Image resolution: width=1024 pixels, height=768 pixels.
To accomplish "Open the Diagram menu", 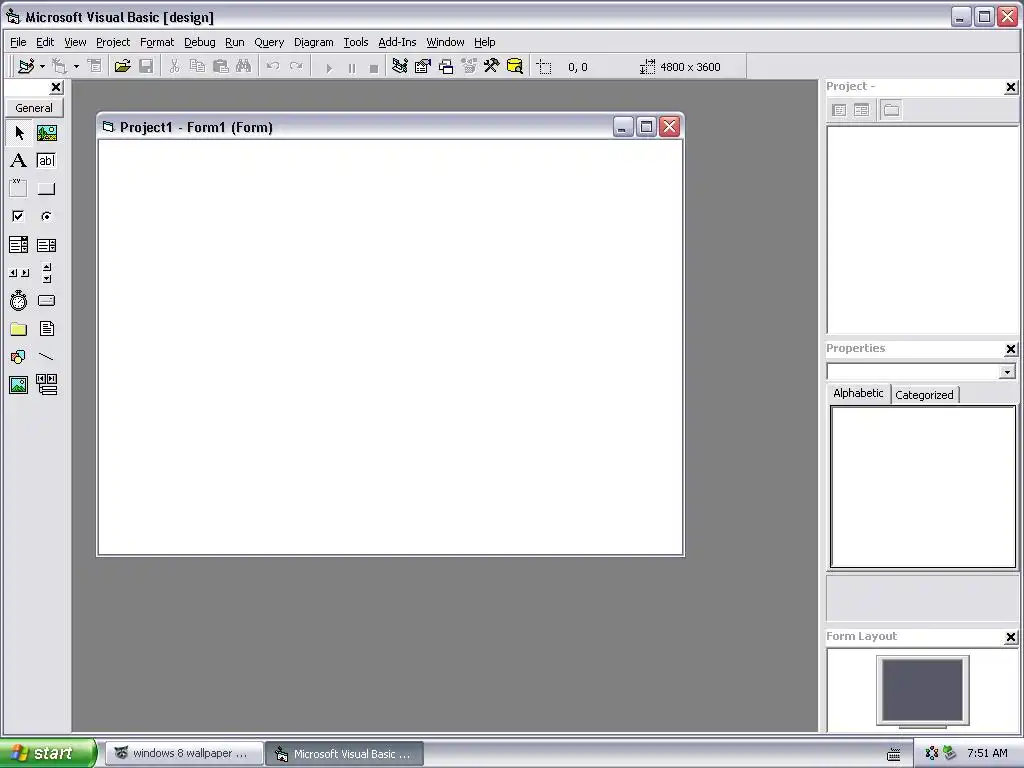I will (313, 42).
